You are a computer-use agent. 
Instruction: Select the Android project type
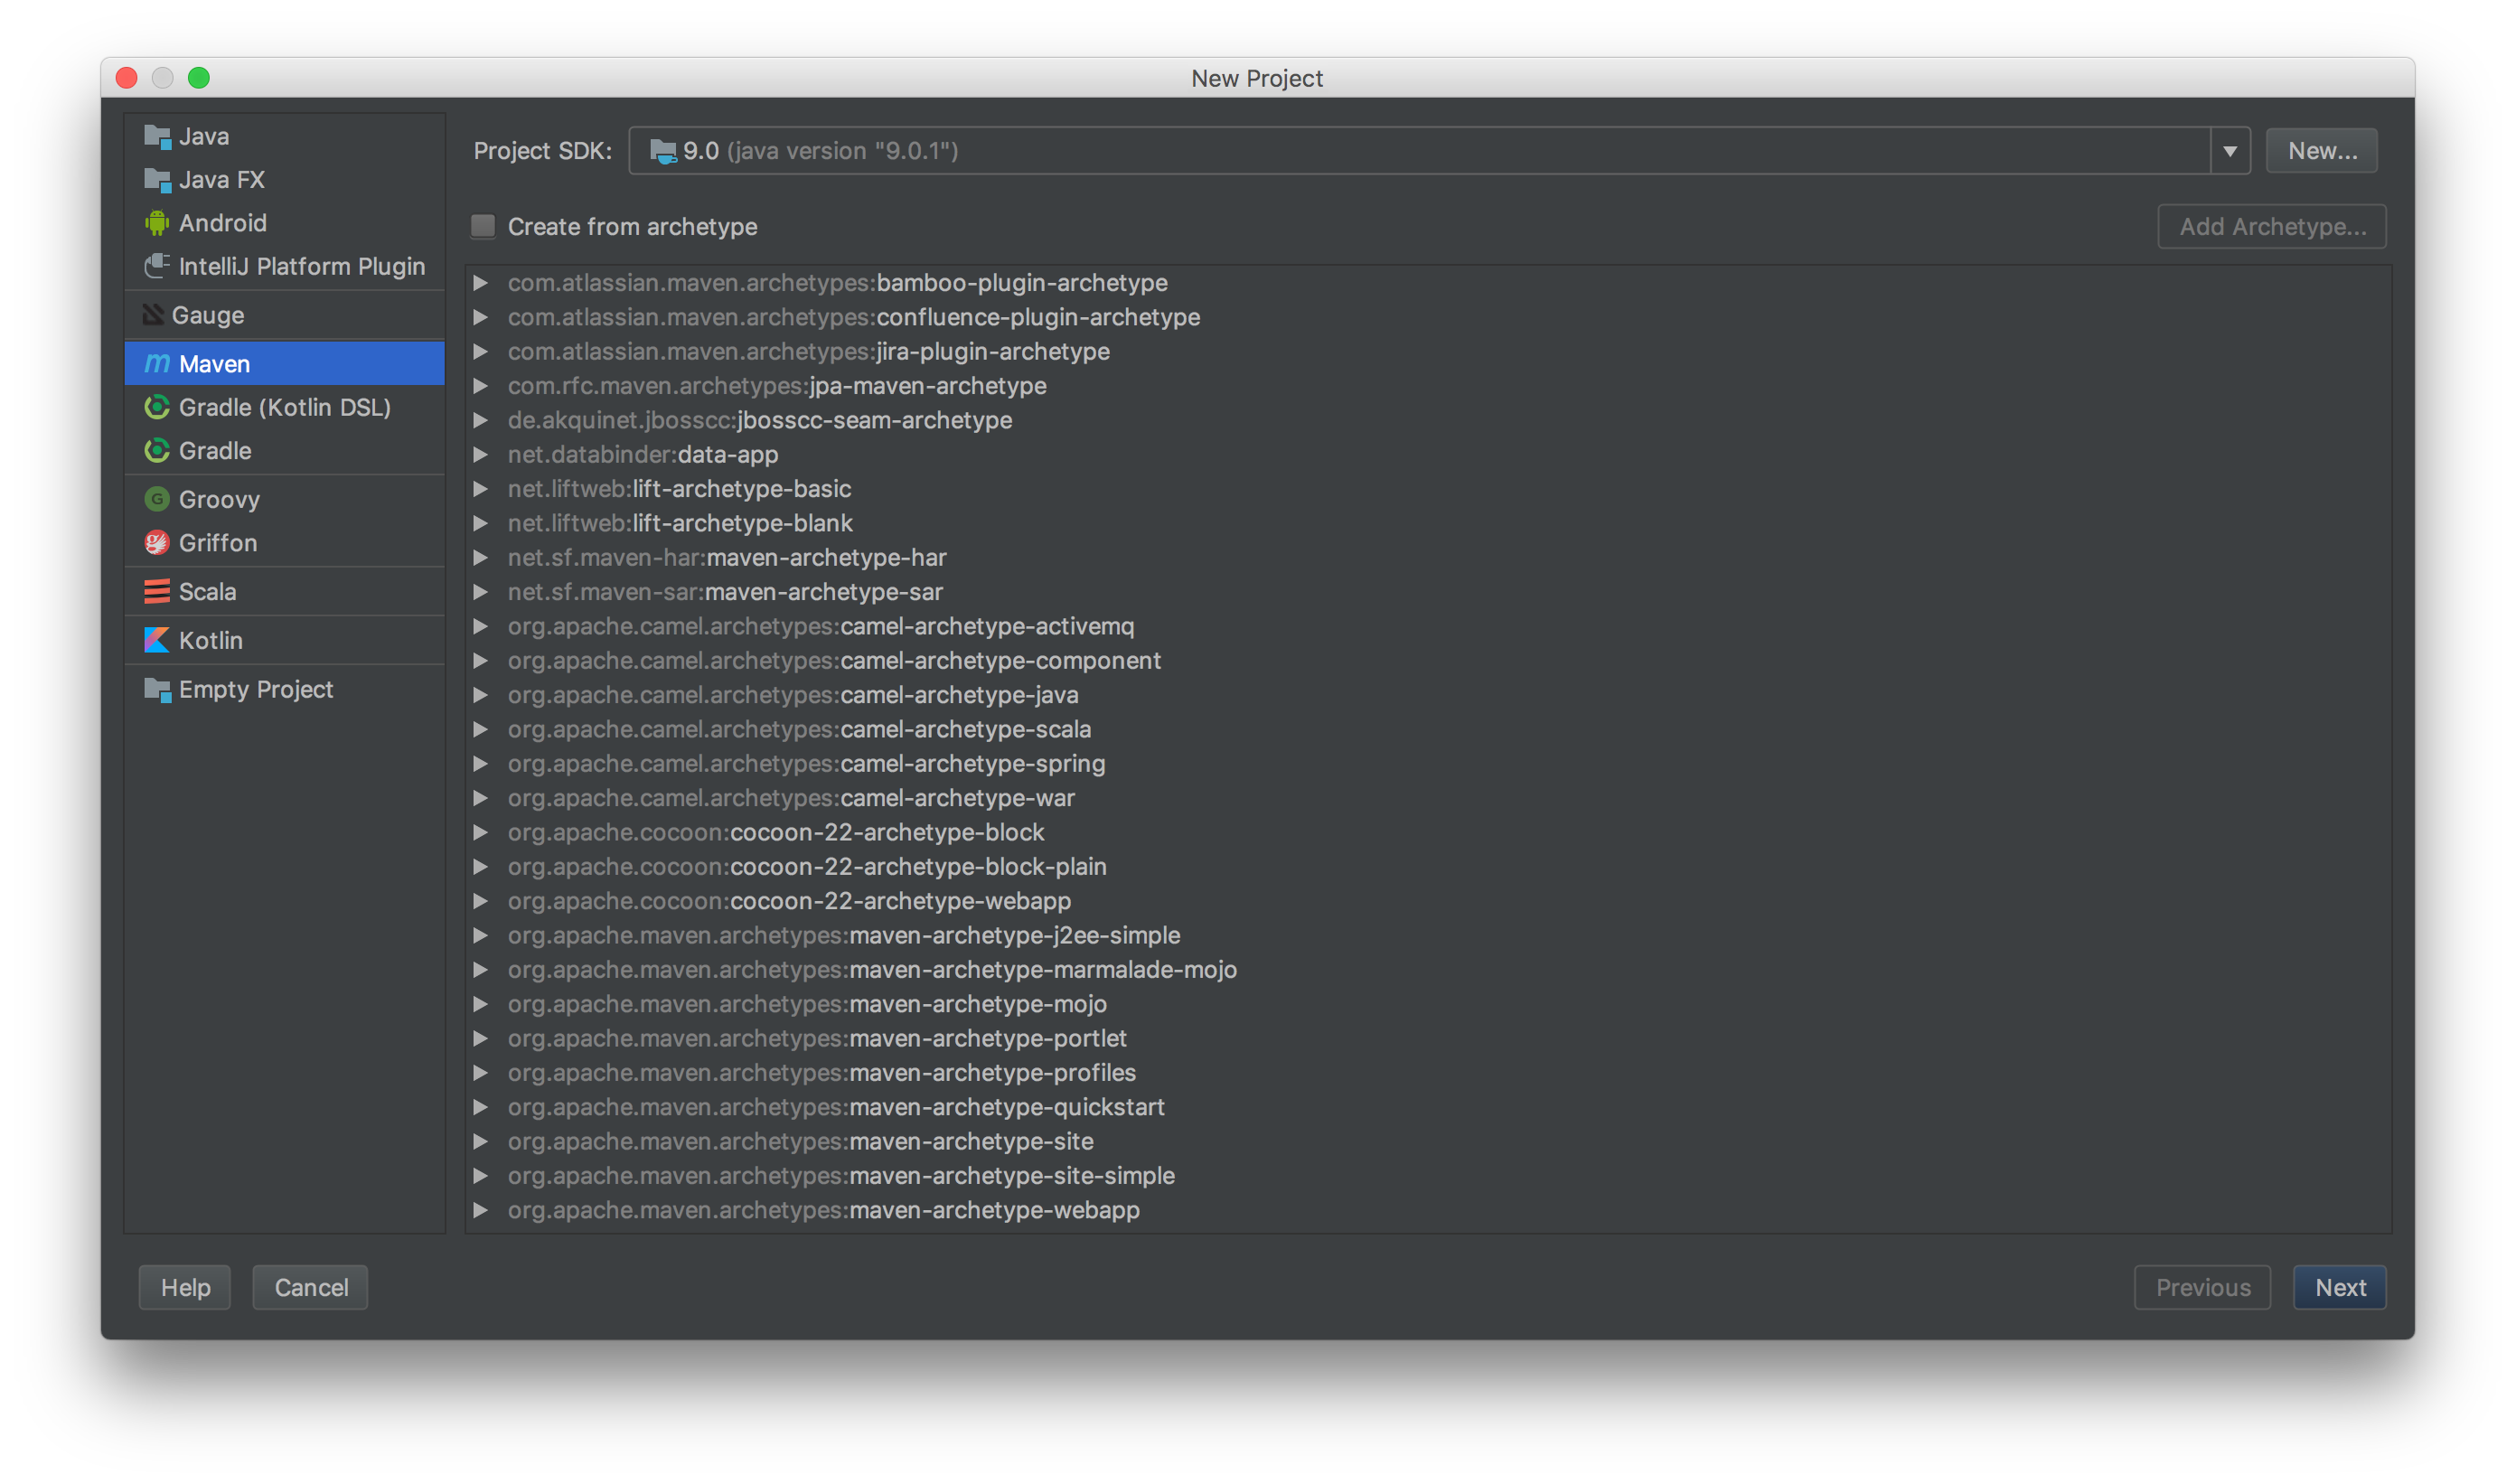tap(222, 222)
